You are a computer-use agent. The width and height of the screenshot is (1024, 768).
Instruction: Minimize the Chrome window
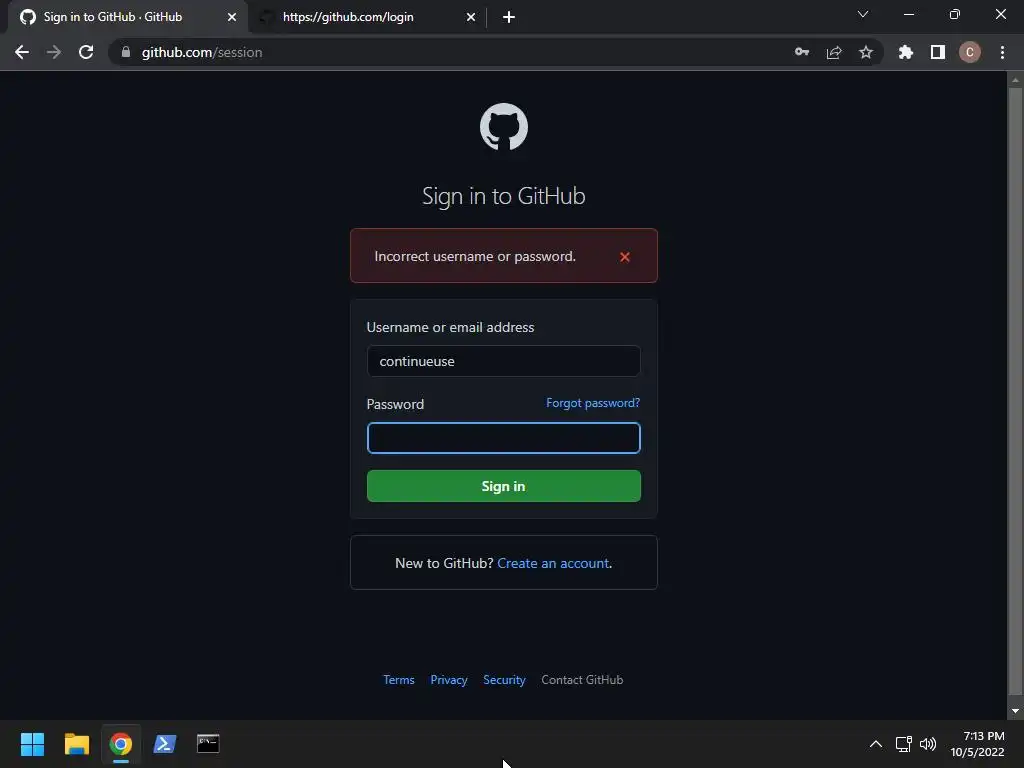click(908, 14)
